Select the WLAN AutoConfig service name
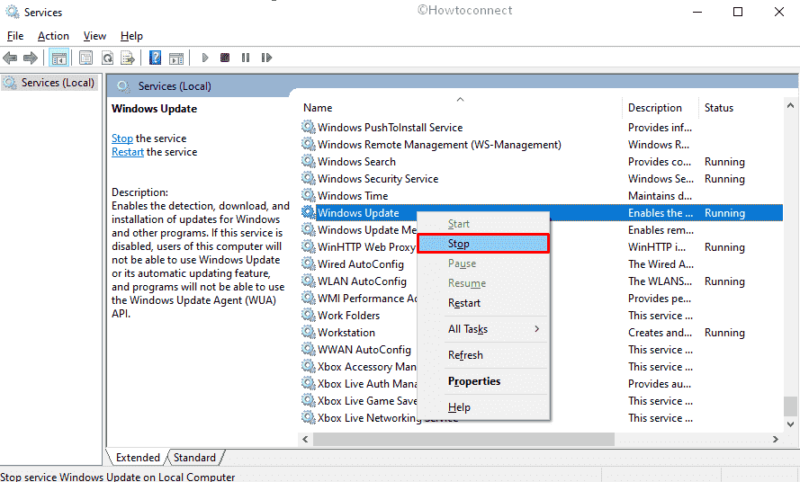 pos(362,281)
